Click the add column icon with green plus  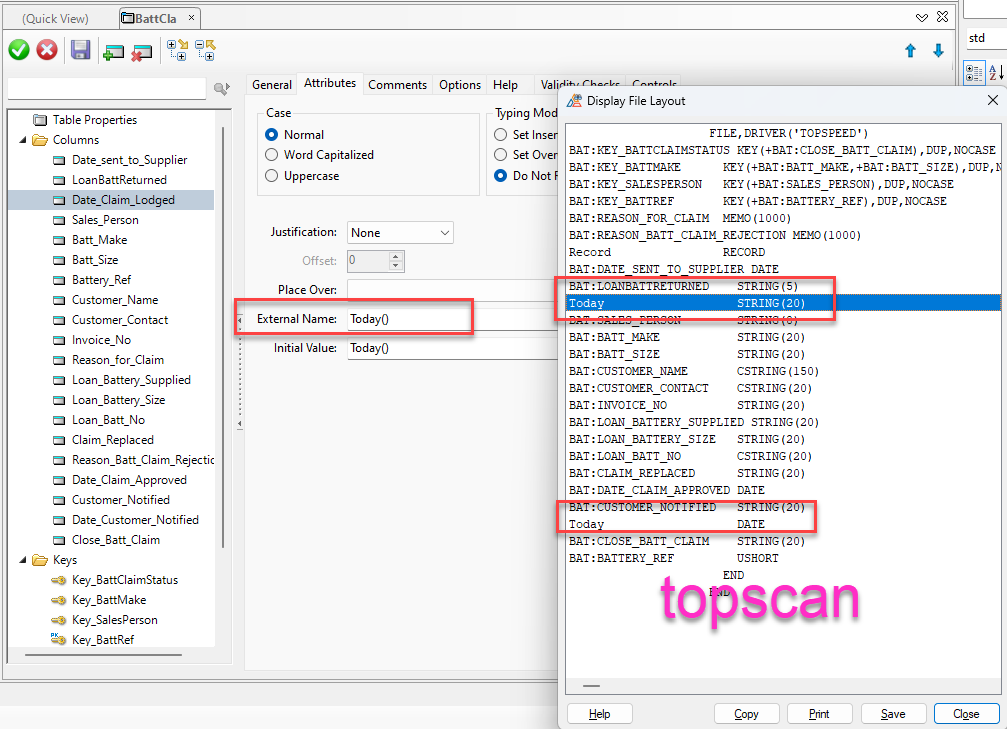(x=113, y=51)
